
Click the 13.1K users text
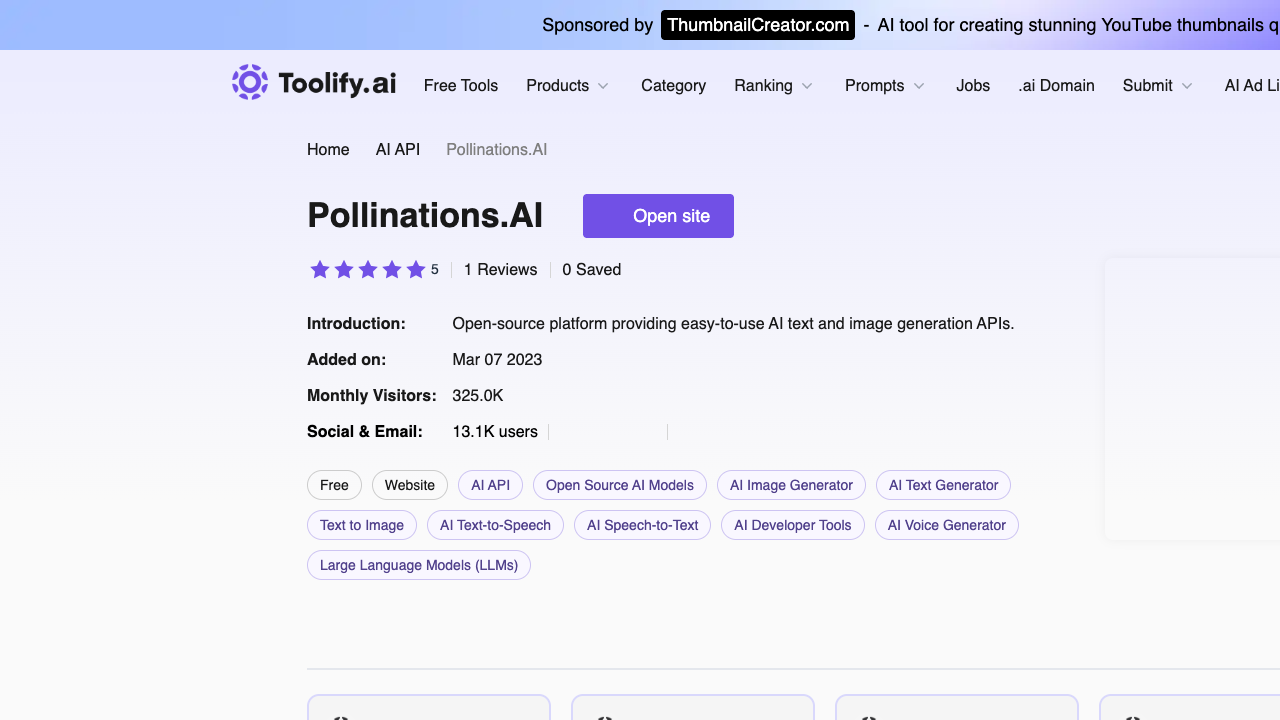pyautogui.click(x=495, y=432)
